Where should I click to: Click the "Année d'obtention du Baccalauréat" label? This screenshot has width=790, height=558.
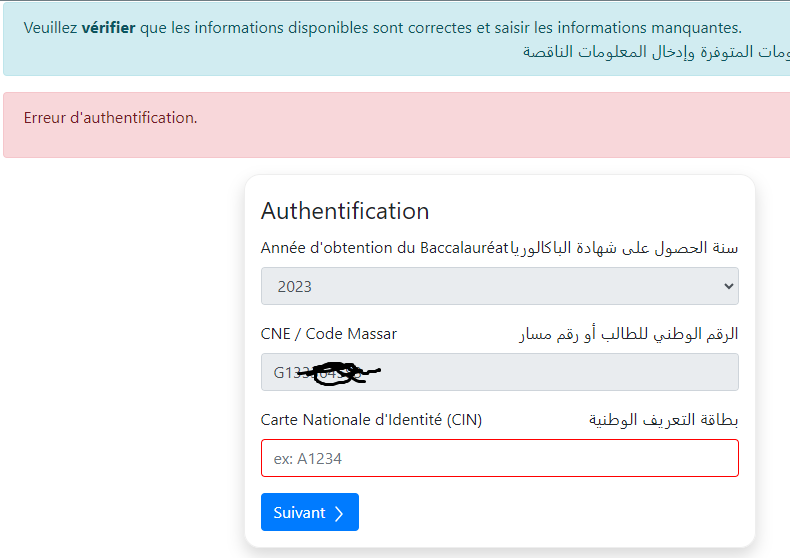(x=385, y=248)
